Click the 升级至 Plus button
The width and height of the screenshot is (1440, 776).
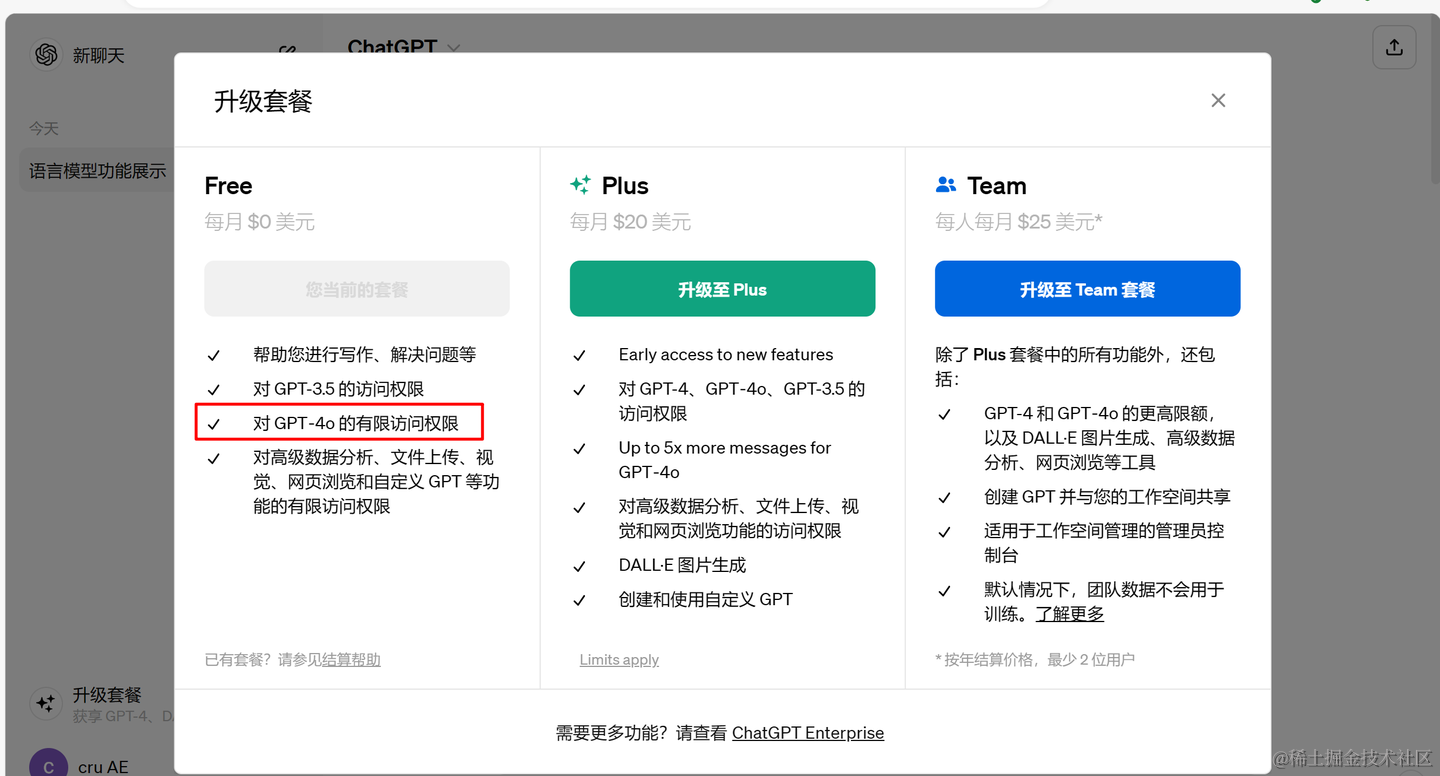point(722,289)
